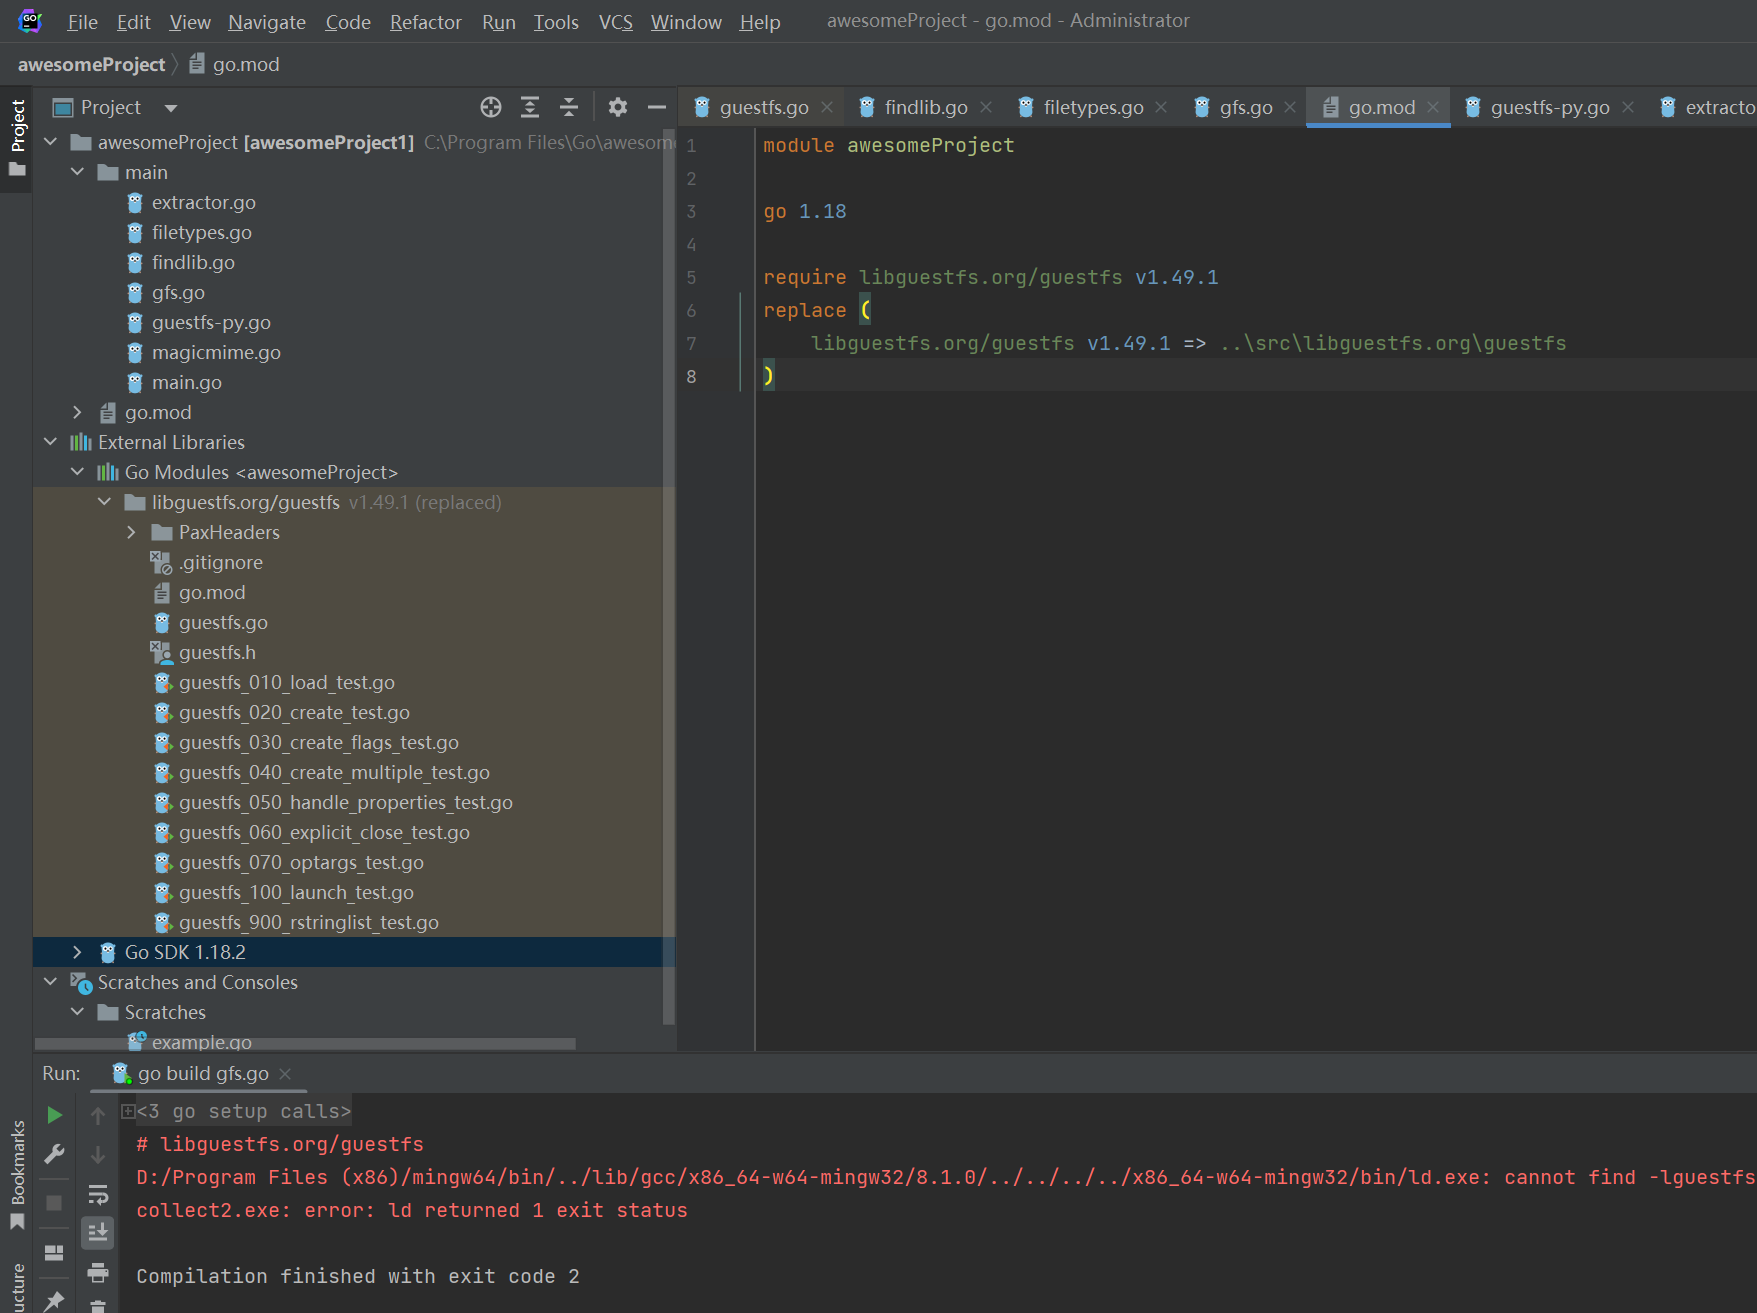Select guestfs_900_rstringlist_test.go file
The width and height of the screenshot is (1757, 1313).
click(x=309, y=922)
